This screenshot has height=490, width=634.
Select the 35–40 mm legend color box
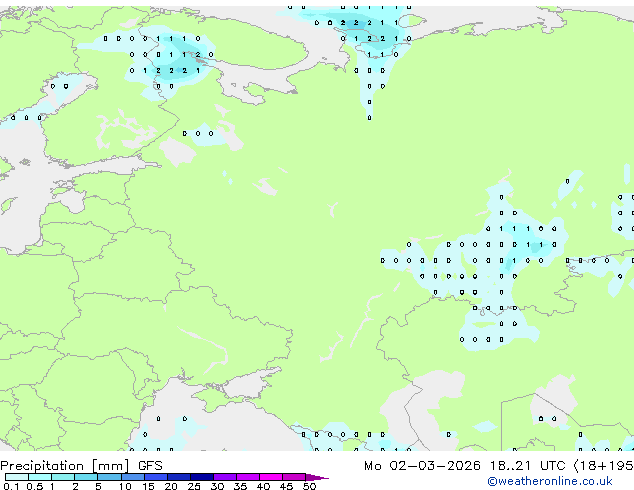coord(248,477)
